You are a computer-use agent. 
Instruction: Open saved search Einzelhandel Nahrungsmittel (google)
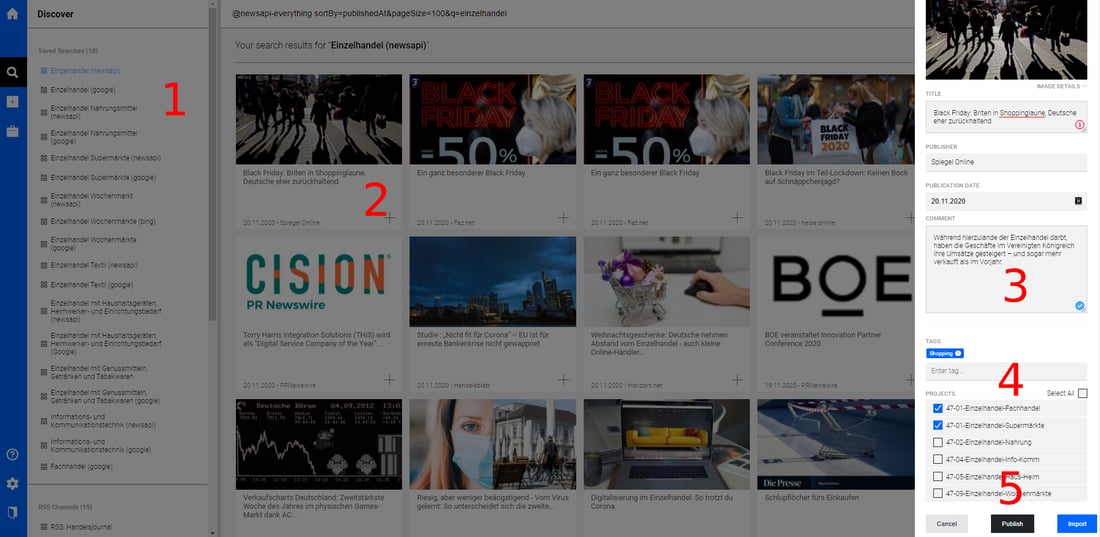(94, 137)
